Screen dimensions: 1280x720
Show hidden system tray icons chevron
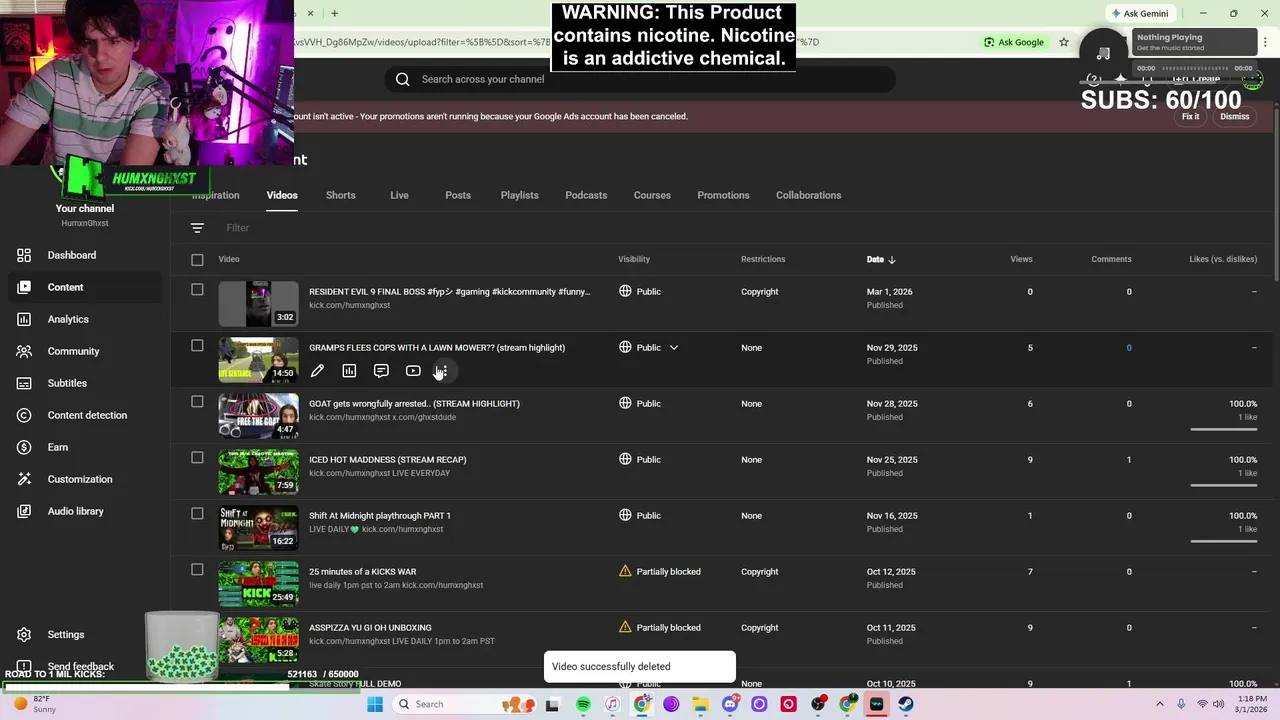(1160, 704)
